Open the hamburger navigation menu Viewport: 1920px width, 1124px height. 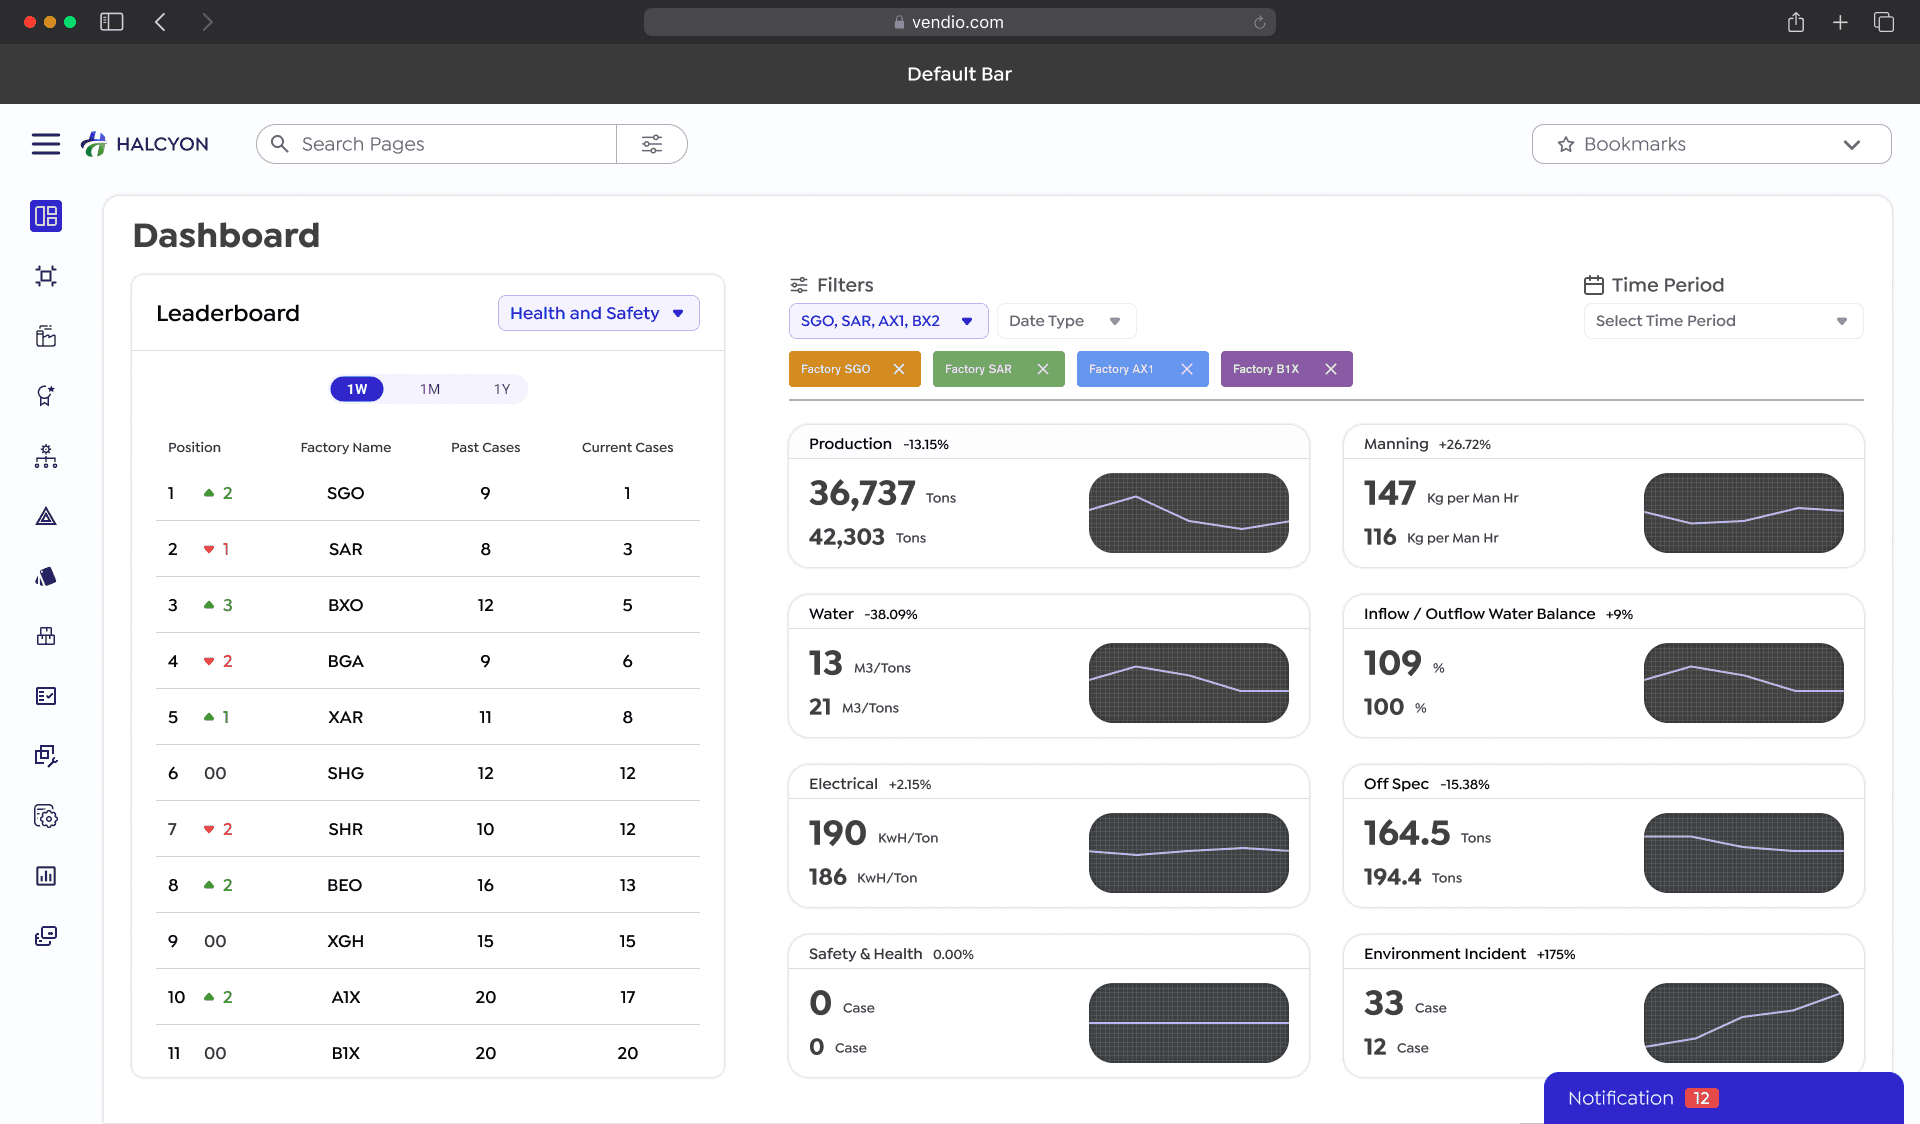click(45, 144)
